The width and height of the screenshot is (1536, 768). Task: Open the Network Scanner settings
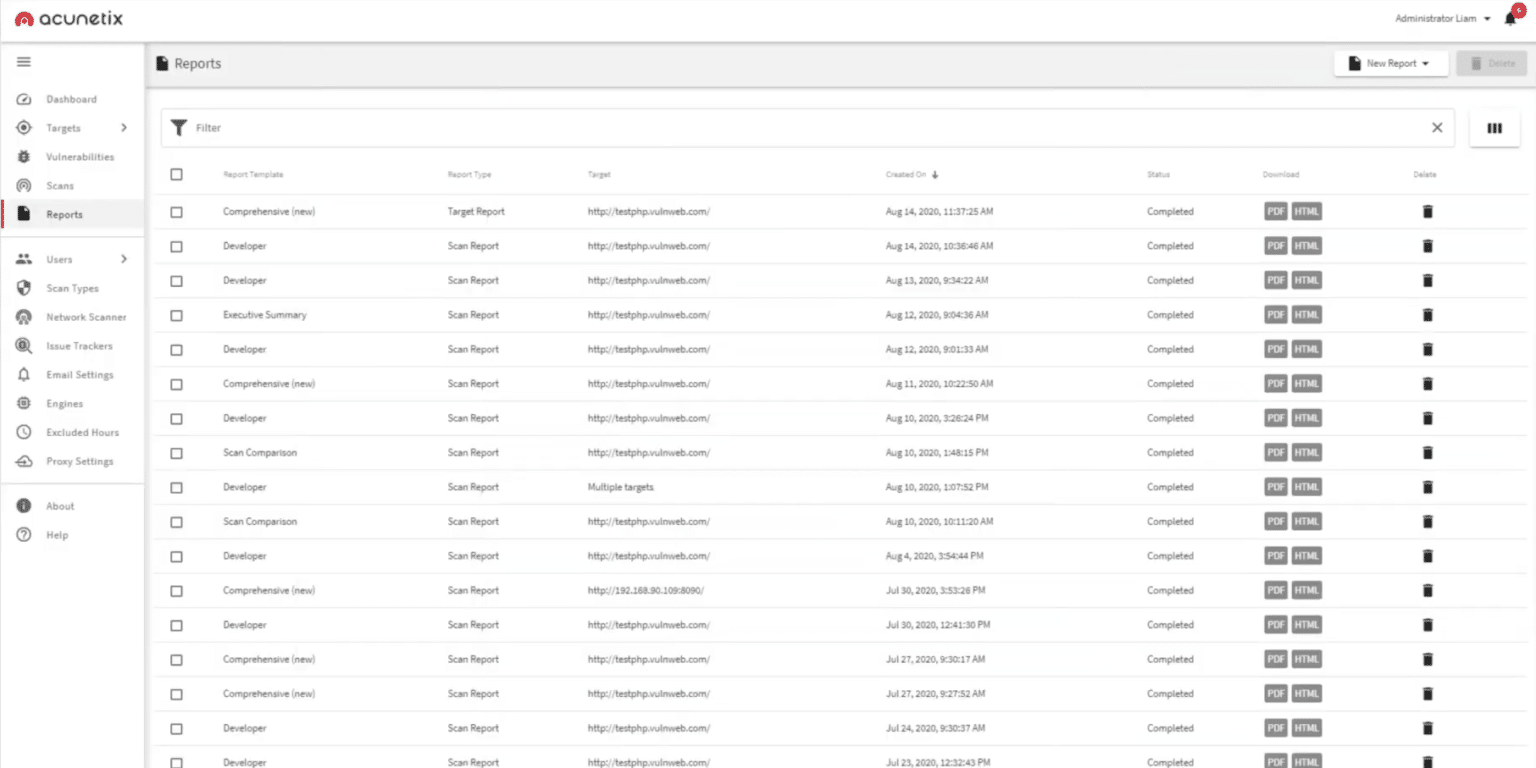tap(87, 316)
